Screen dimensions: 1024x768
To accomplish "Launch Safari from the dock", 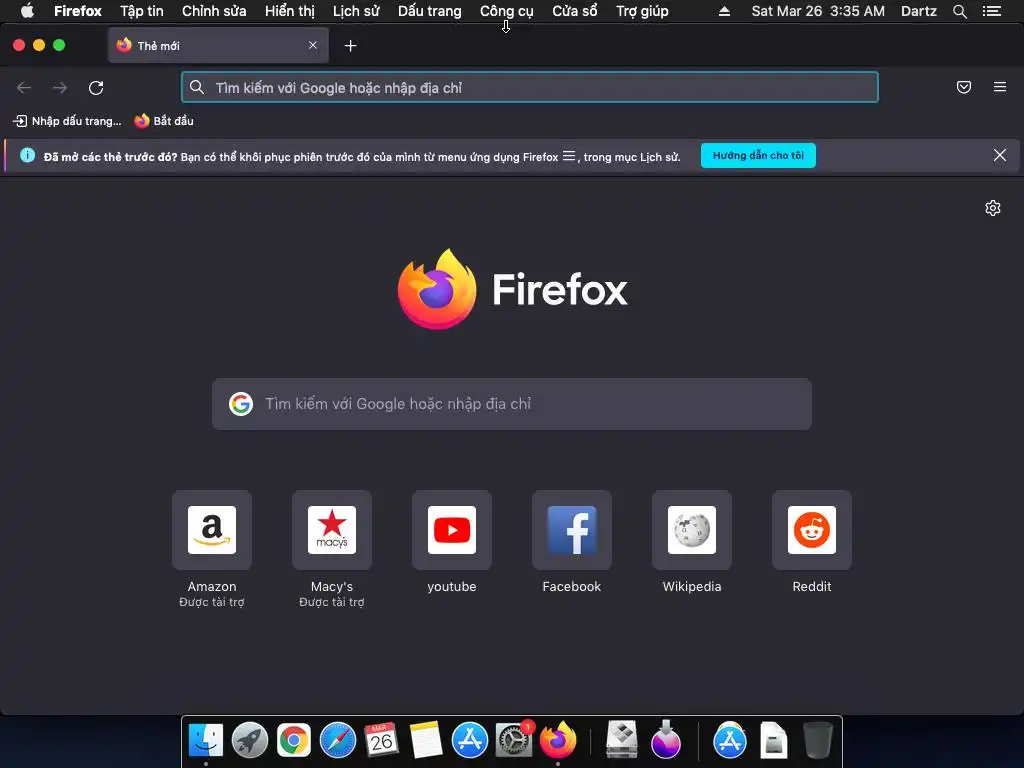I will click(338, 741).
